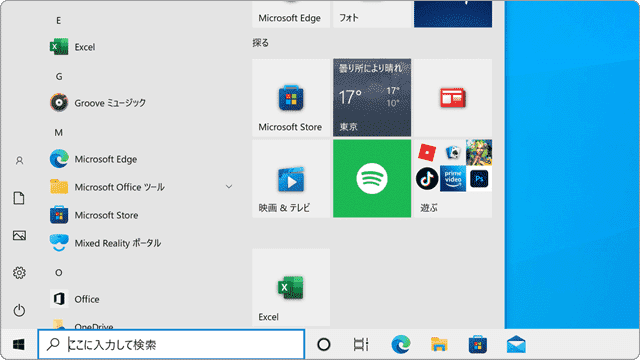Open Documents from the Start sidebar
640x360 pixels.
click(19, 198)
